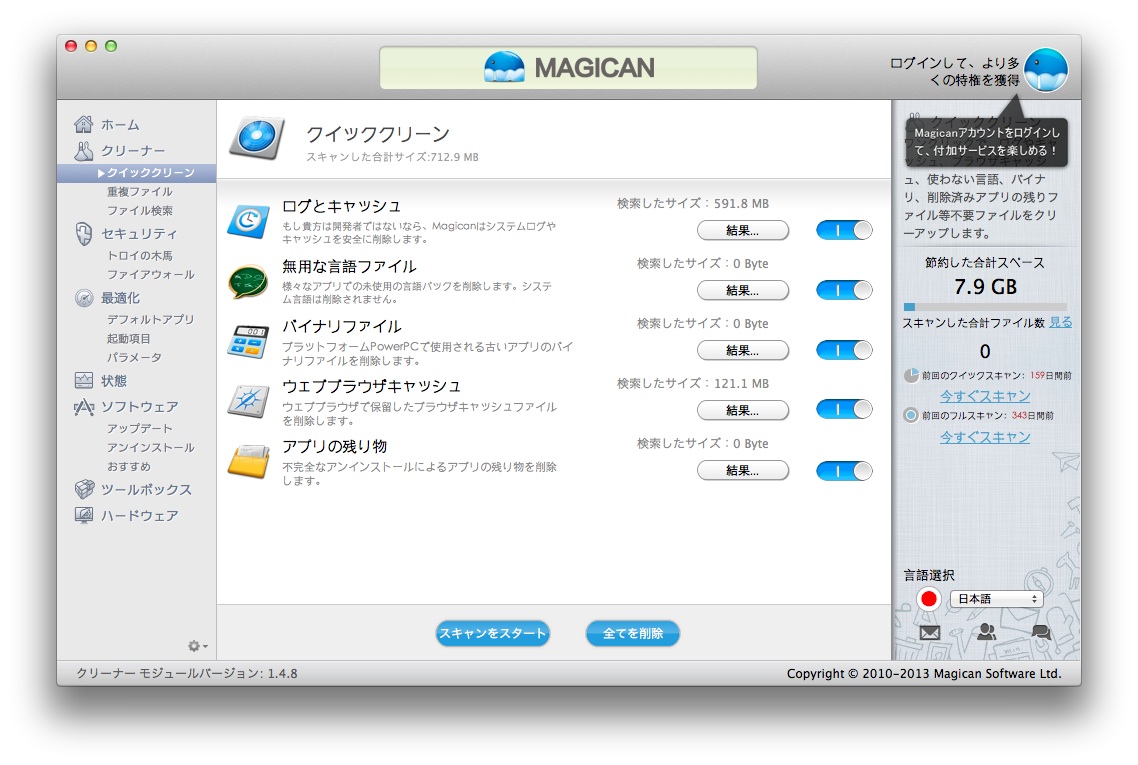This screenshot has height=765, width=1138.
Task: Click the quick scan pie clock icon
Action: tap(912, 375)
